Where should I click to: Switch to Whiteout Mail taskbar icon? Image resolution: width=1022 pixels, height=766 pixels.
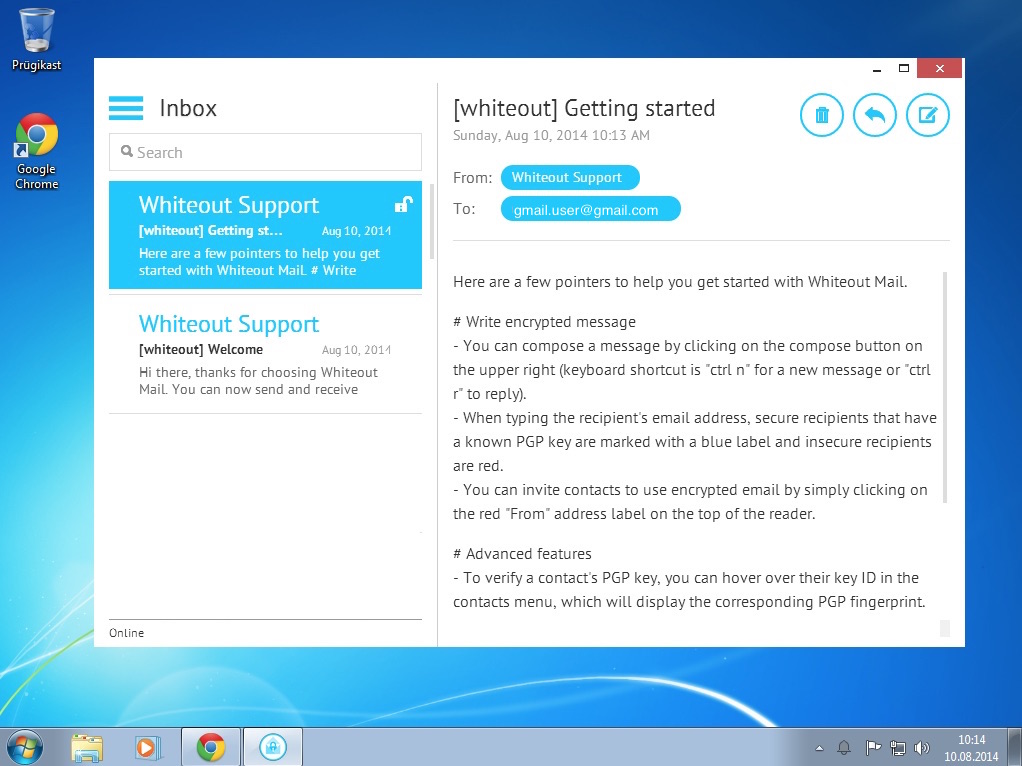pyautogui.click(x=272, y=747)
